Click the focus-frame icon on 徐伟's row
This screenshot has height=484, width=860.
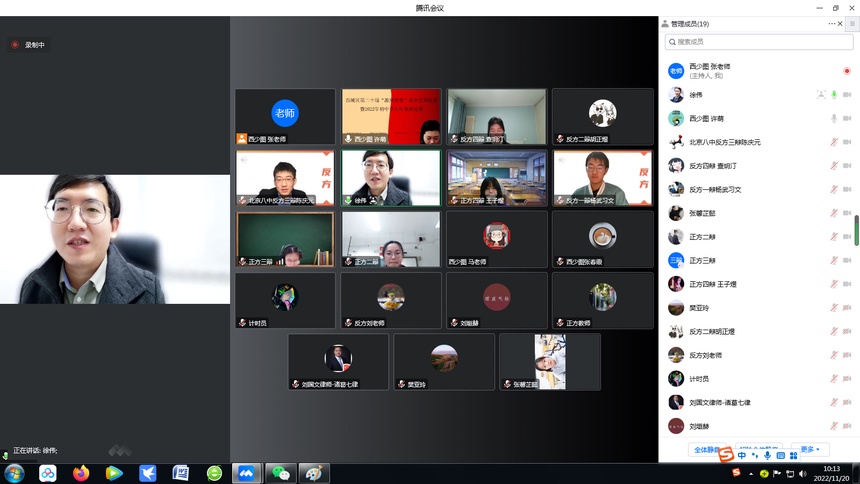tap(821, 94)
